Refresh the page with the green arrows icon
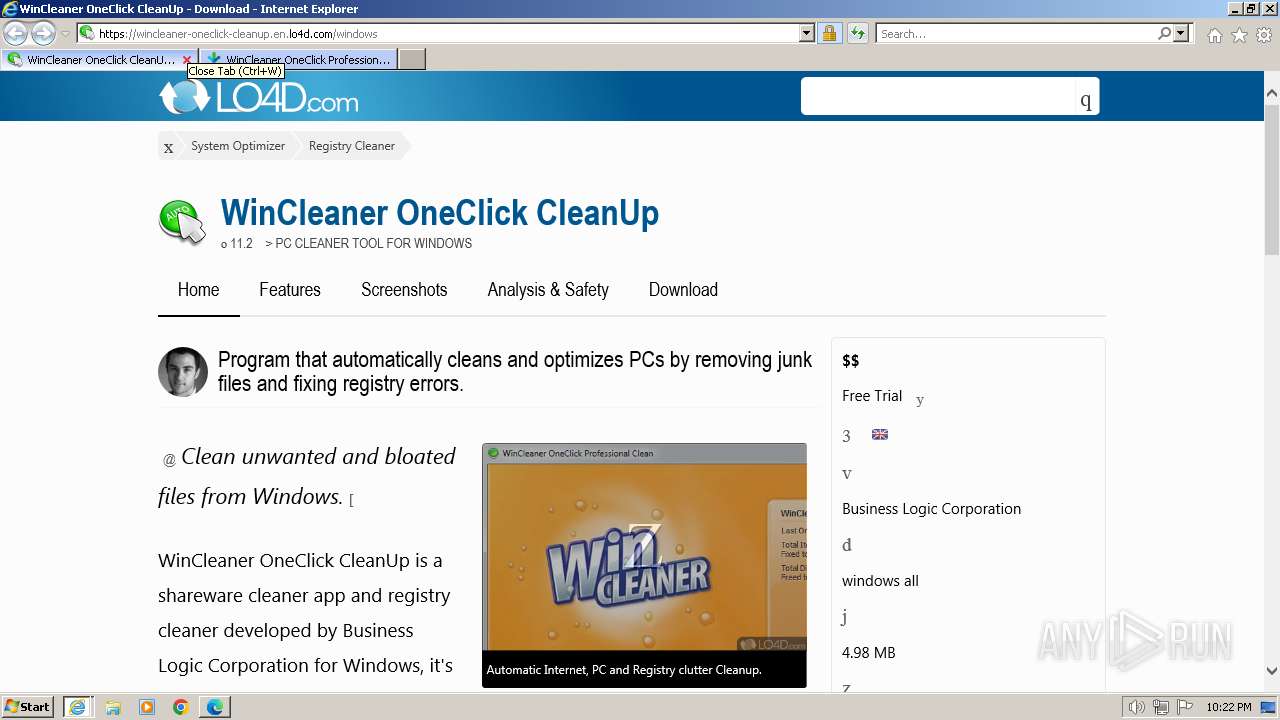 857,33
